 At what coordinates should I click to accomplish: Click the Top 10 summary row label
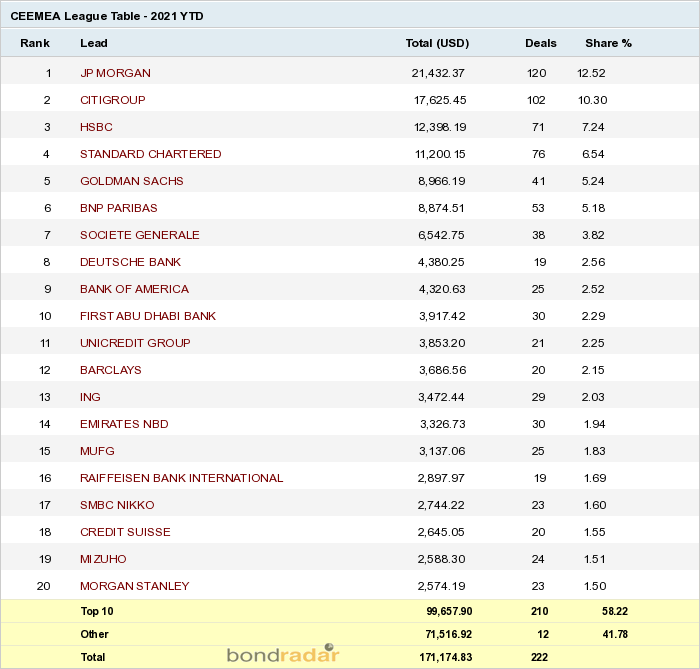(97, 611)
